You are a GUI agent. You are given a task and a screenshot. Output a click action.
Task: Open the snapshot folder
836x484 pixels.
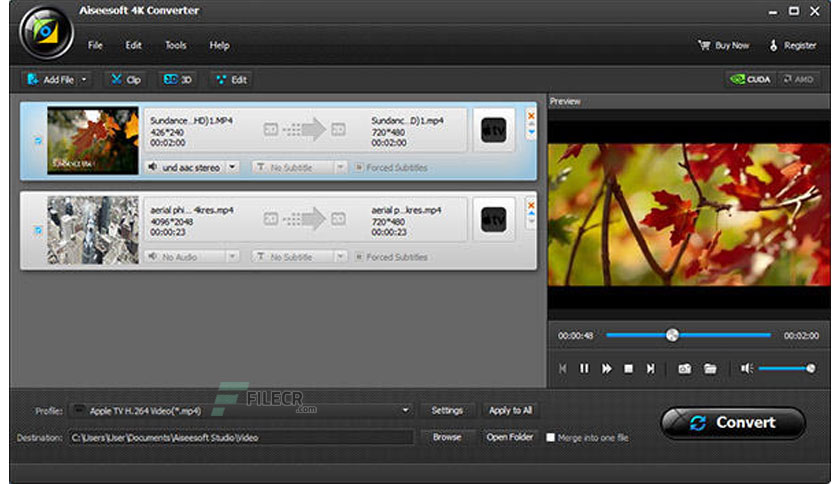(x=710, y=368)
